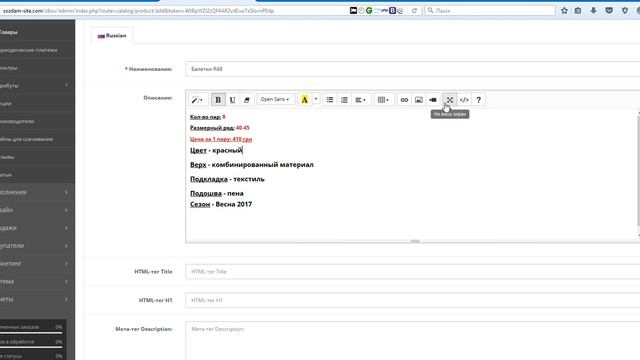Click the insert video icon
Viewport: 640px width, 360px height.
tap(433, 100)
